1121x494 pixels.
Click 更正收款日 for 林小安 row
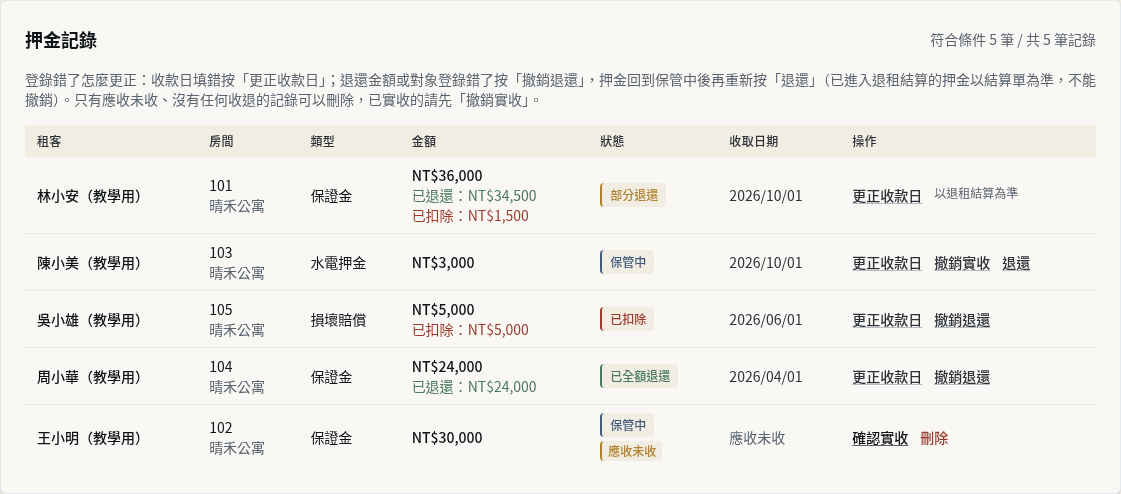[887, 196]
